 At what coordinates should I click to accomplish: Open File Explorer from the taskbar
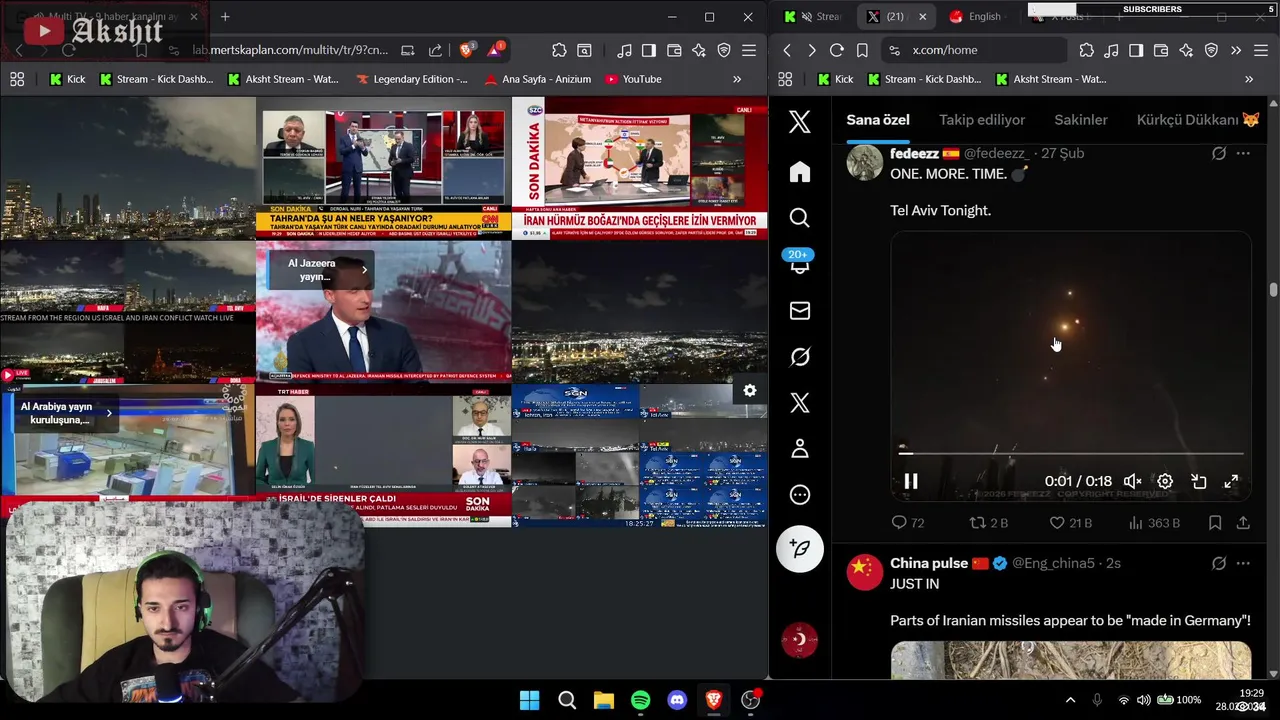coord(604,700)
